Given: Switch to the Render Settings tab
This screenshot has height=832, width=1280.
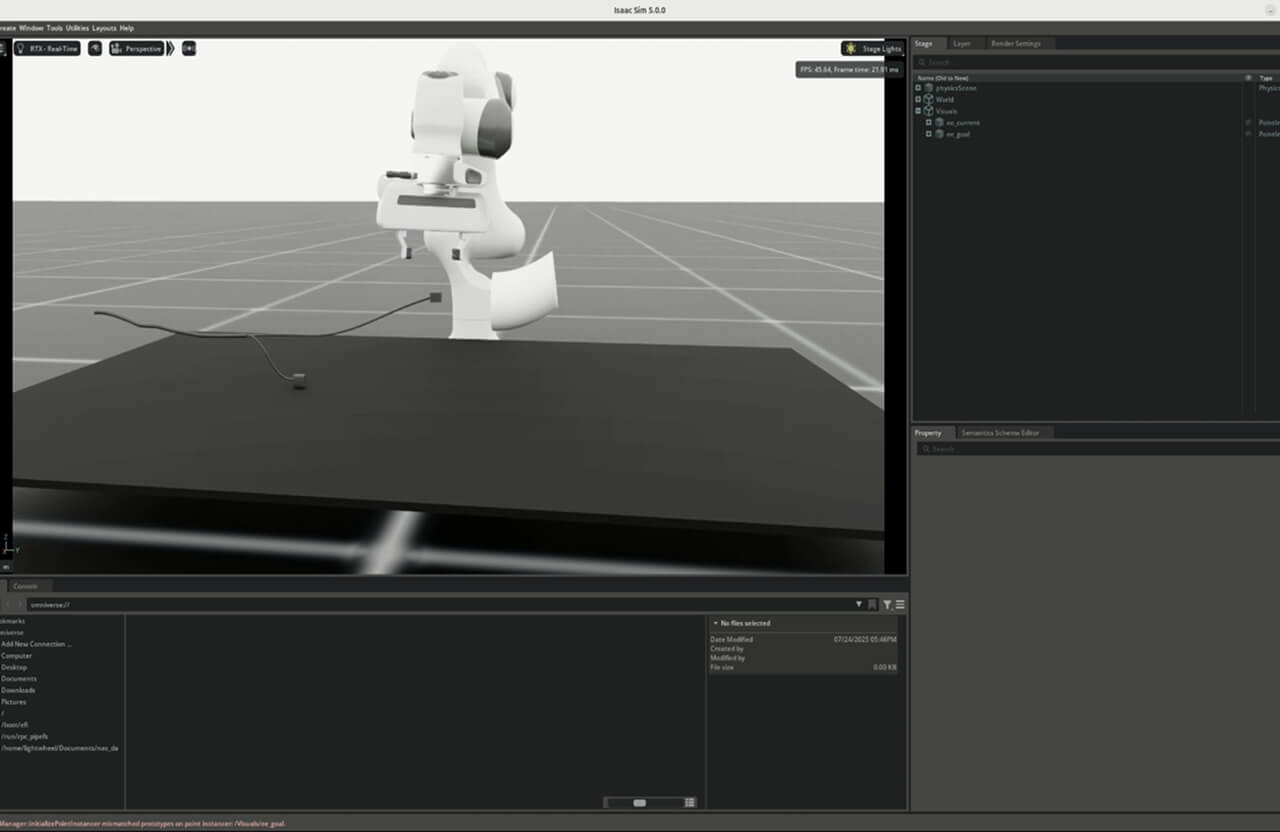Looking at the screenshot, I should coord(1015,44).
